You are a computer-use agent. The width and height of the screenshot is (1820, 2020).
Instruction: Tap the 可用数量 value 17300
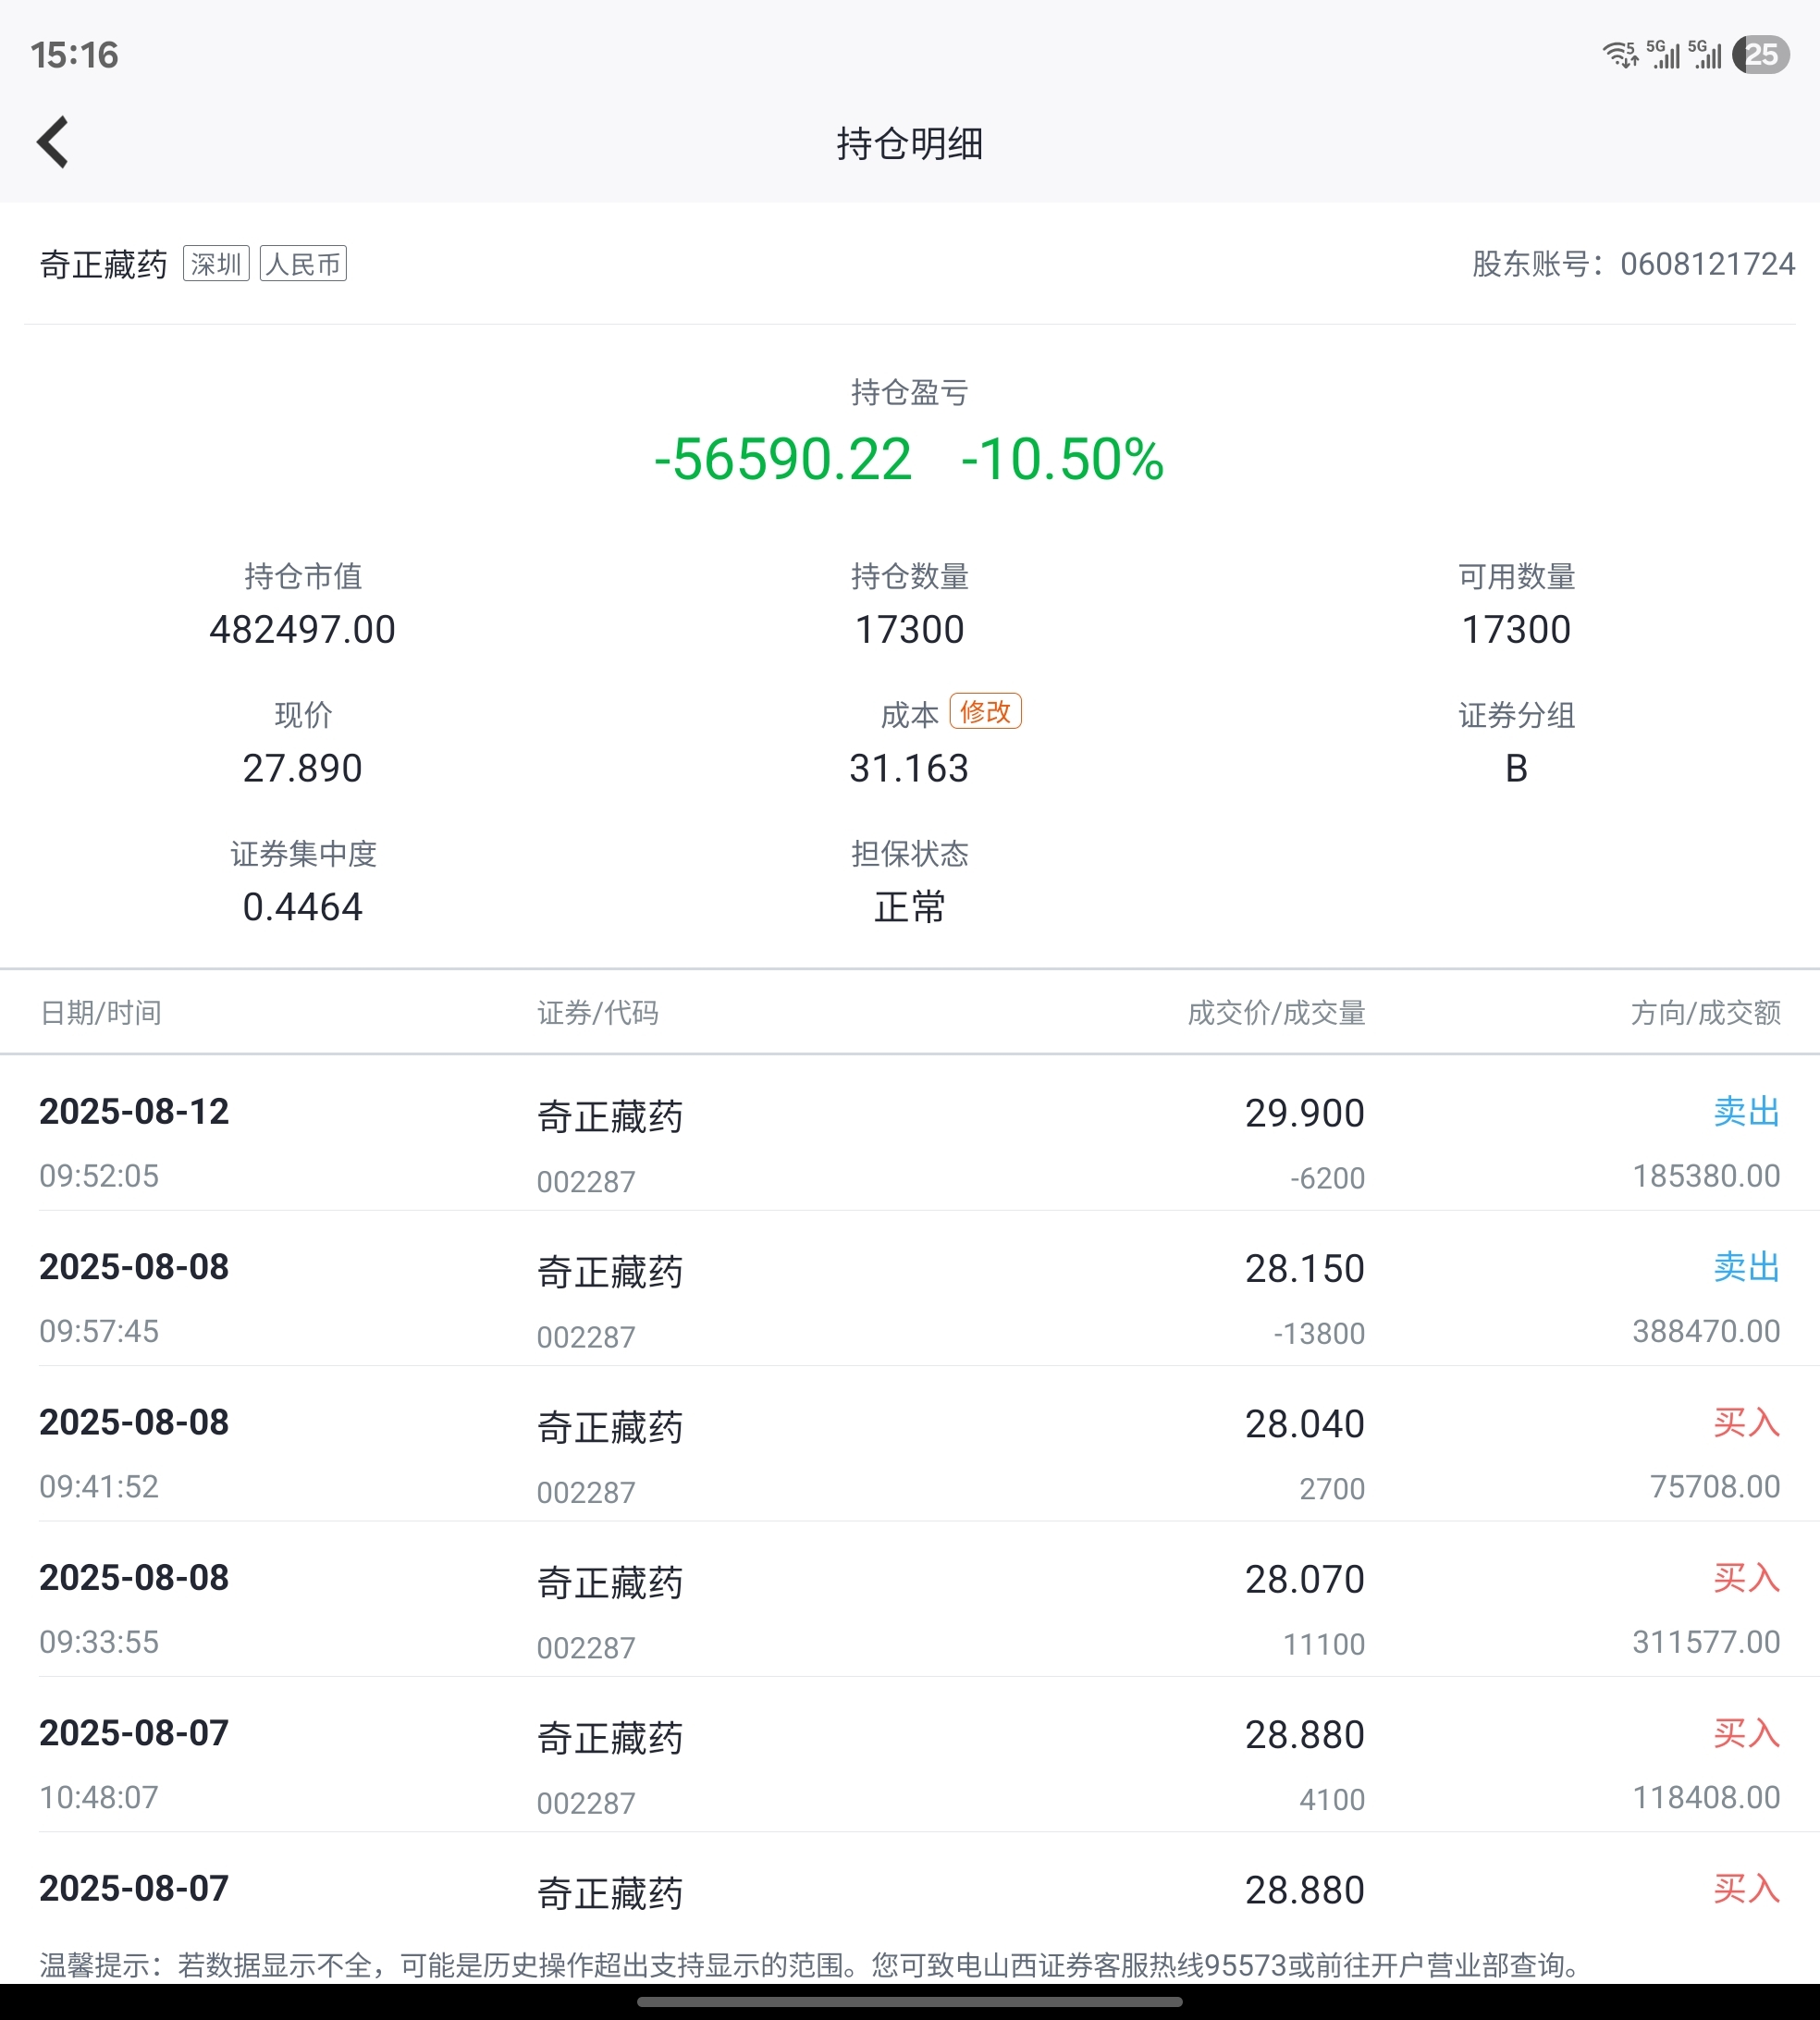(x=1516, y=630)
